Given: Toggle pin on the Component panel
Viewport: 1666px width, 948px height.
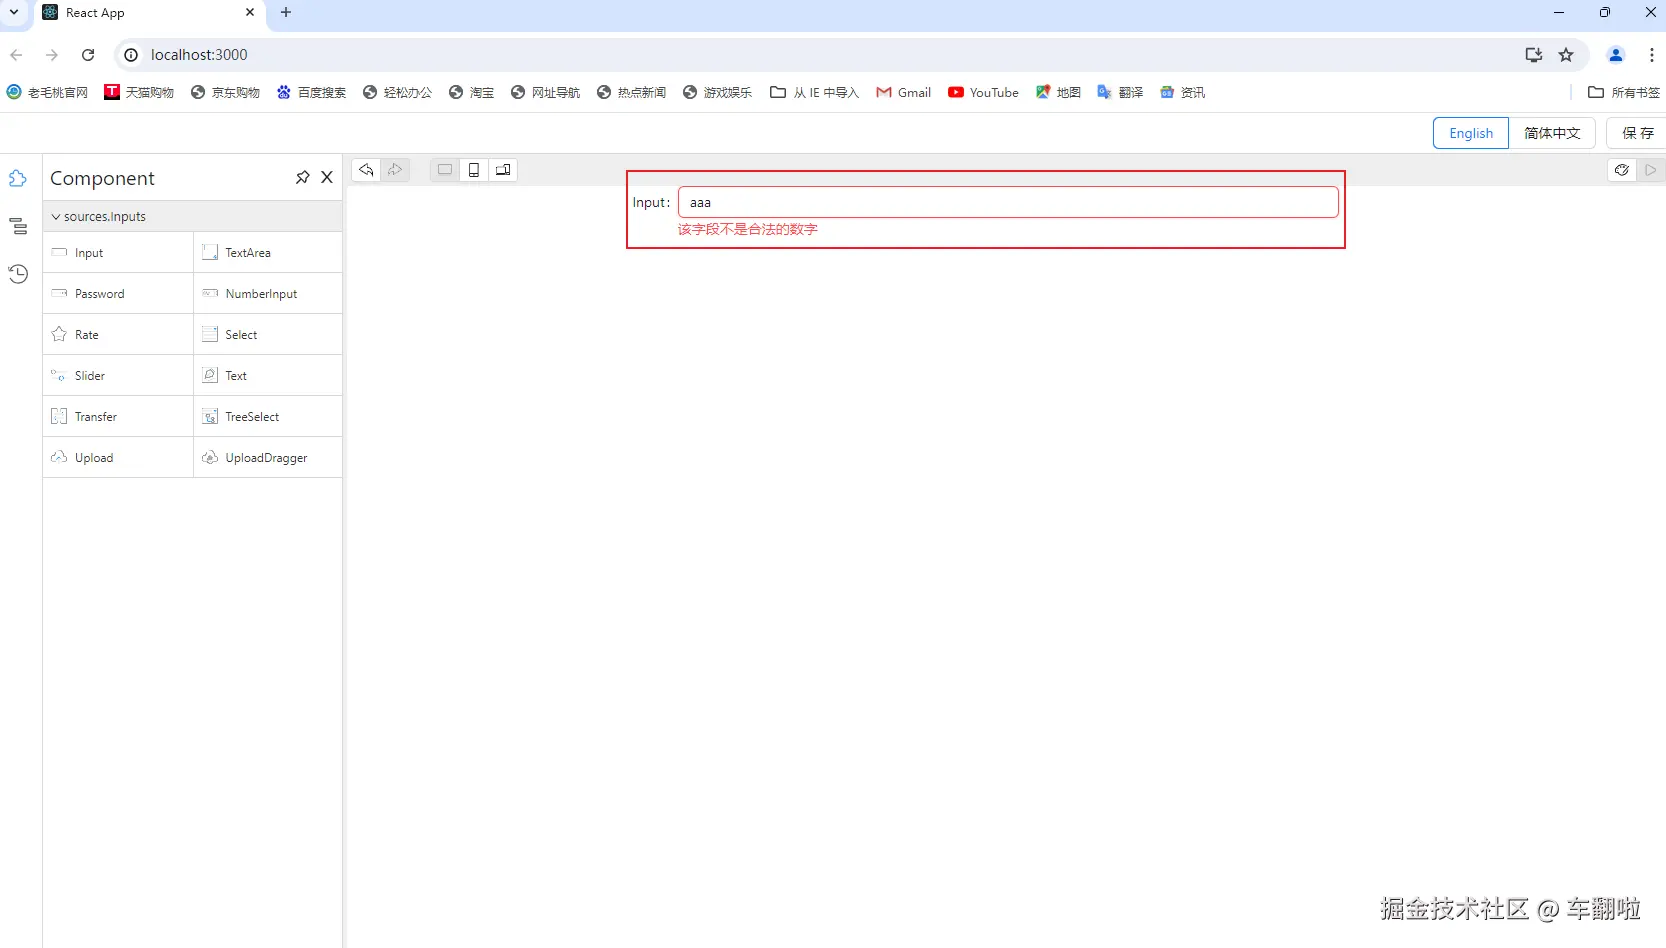Looking at the screenshot, I should click(302, 177).
